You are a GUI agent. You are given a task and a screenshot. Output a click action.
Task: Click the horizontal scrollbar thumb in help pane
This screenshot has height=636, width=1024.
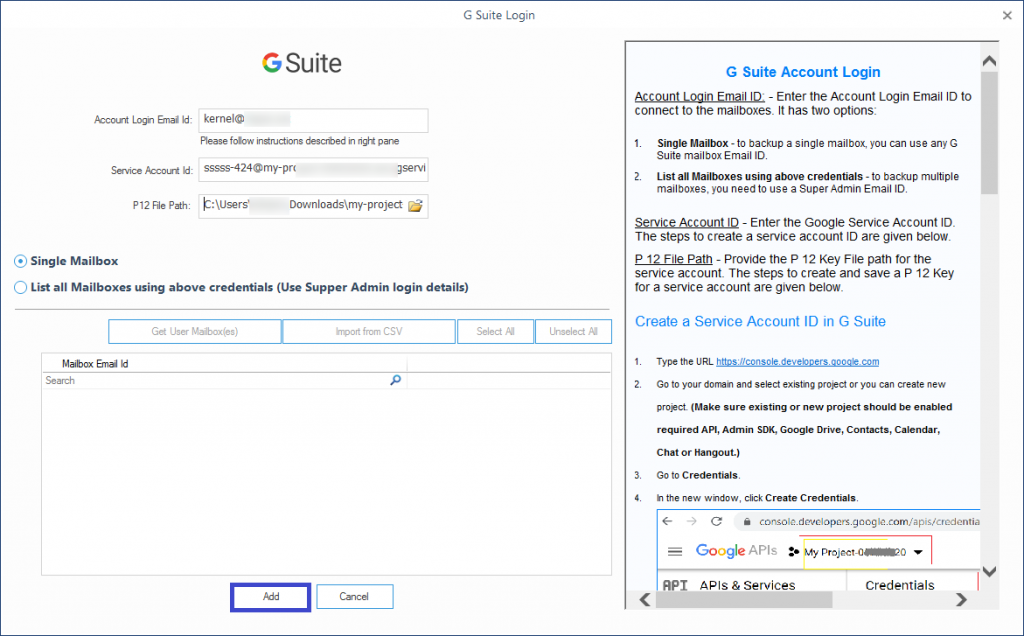point(744,599)
